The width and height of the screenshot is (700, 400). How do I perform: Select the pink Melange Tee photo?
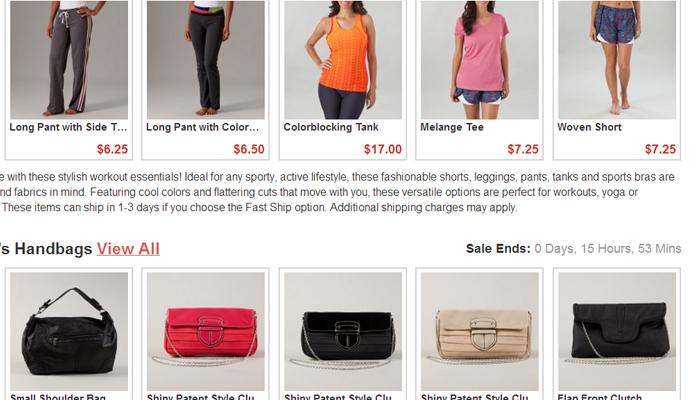tap(479, 59)
